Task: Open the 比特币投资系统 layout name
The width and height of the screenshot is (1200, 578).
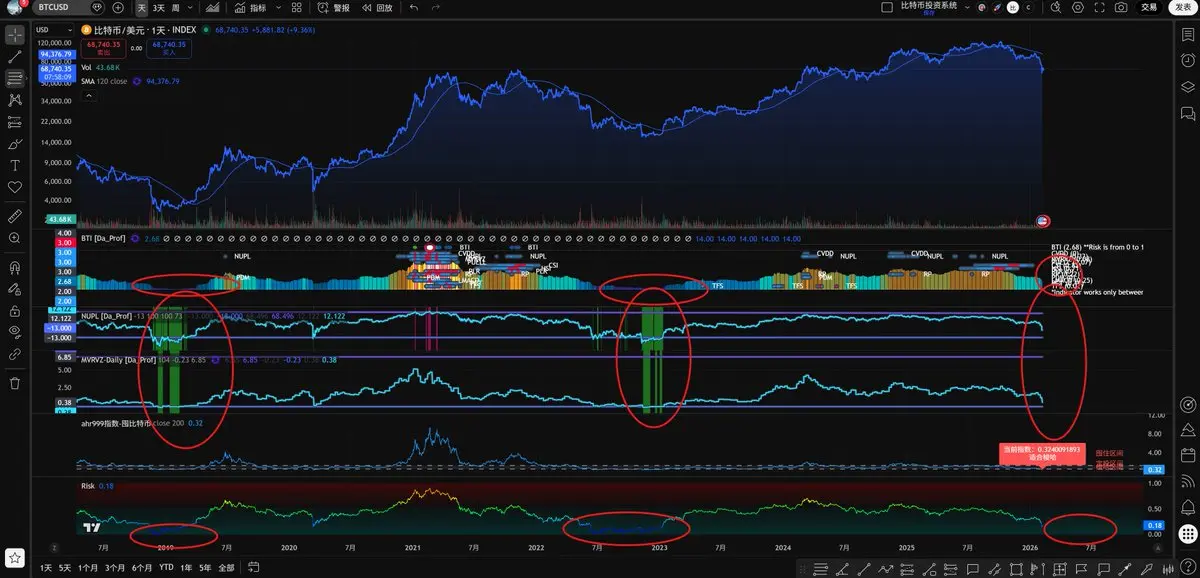Action: click(x=929, y=6)
